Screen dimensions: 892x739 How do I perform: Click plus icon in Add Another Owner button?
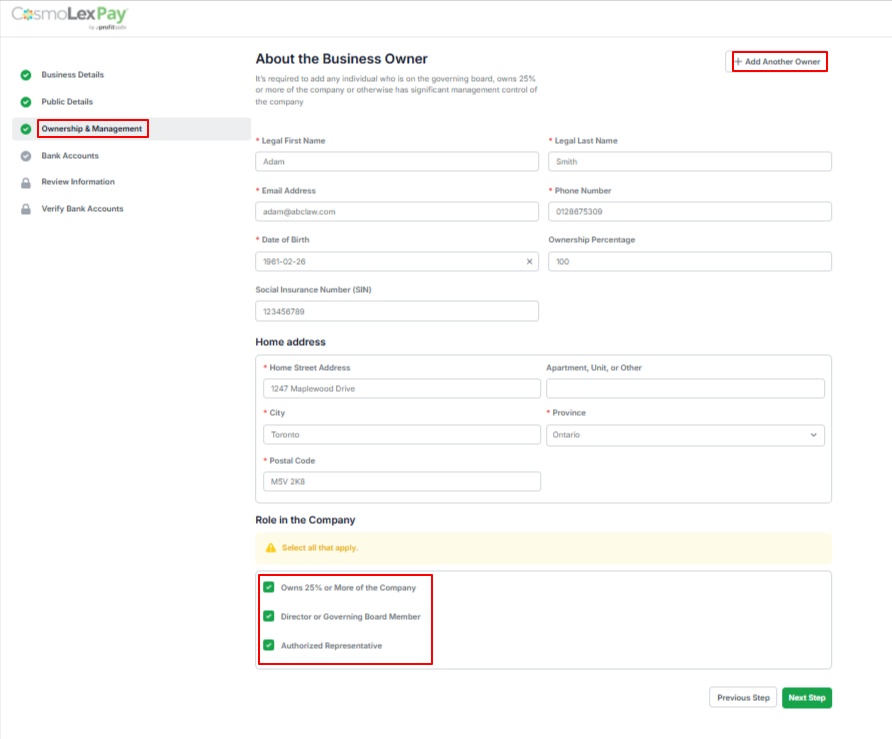tap(738, 61)
